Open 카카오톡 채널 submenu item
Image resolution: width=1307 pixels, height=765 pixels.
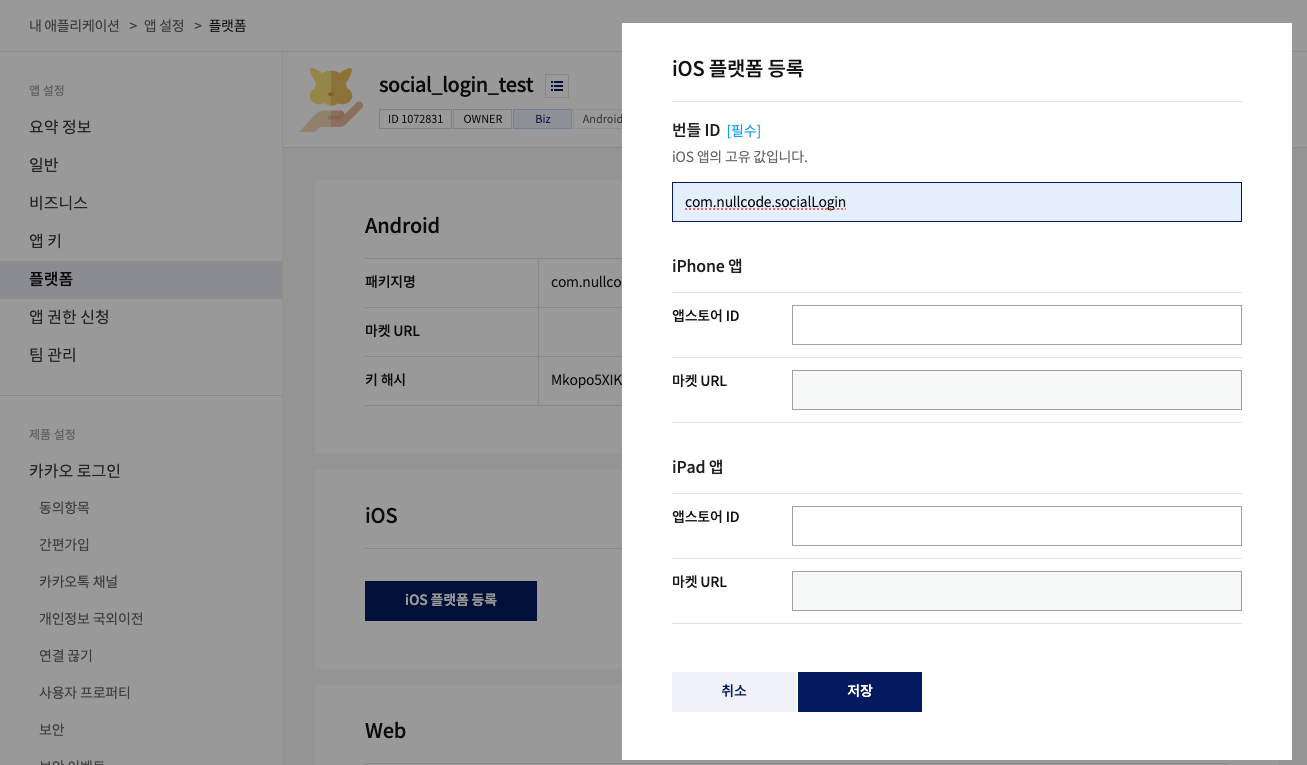coord(78,582)
